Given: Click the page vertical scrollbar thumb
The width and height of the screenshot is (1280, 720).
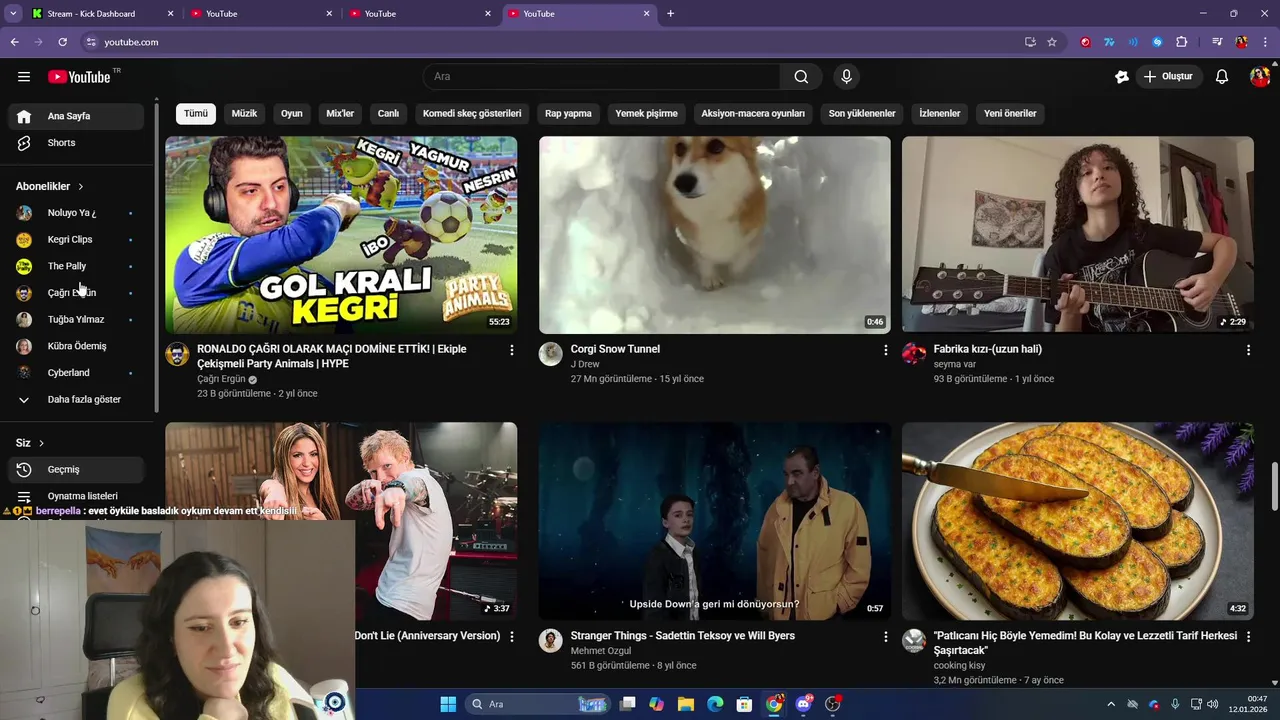Looking at the screenshot, I should tap(1274, 486).
